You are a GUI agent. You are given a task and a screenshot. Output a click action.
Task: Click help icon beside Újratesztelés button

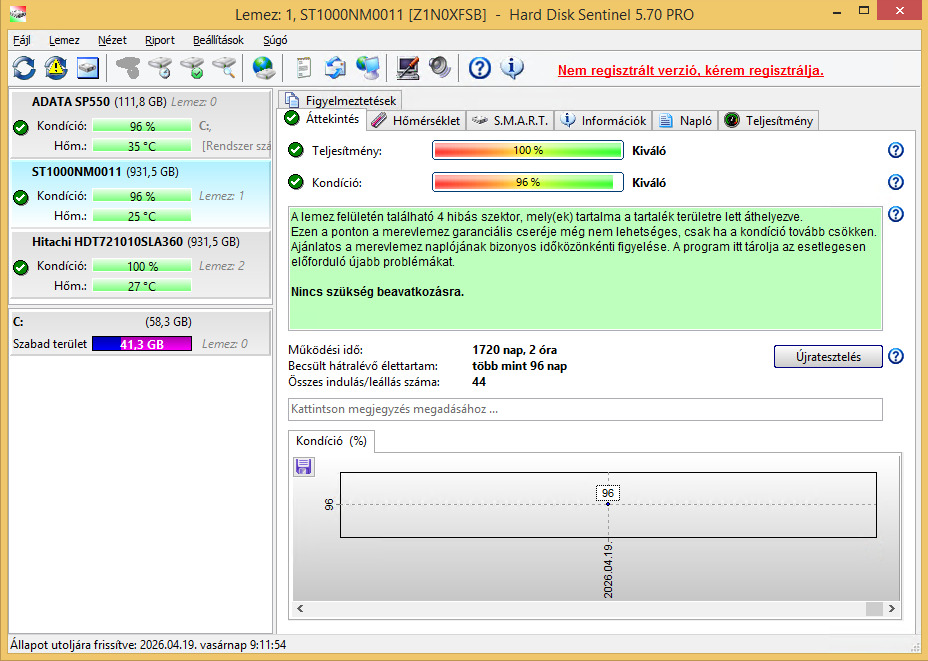tap(896, 356)
